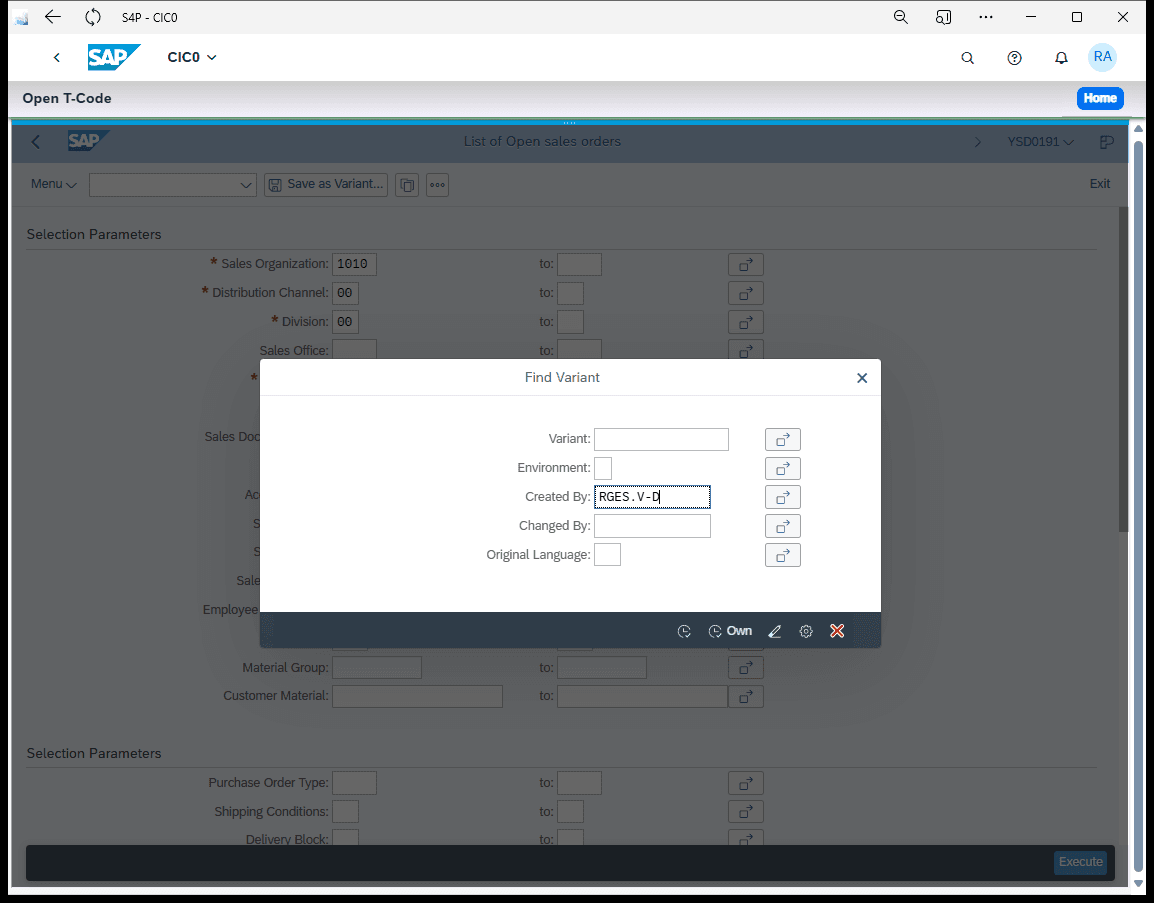
Task: Close the Find Variant dialog
Action: (862, 378)
